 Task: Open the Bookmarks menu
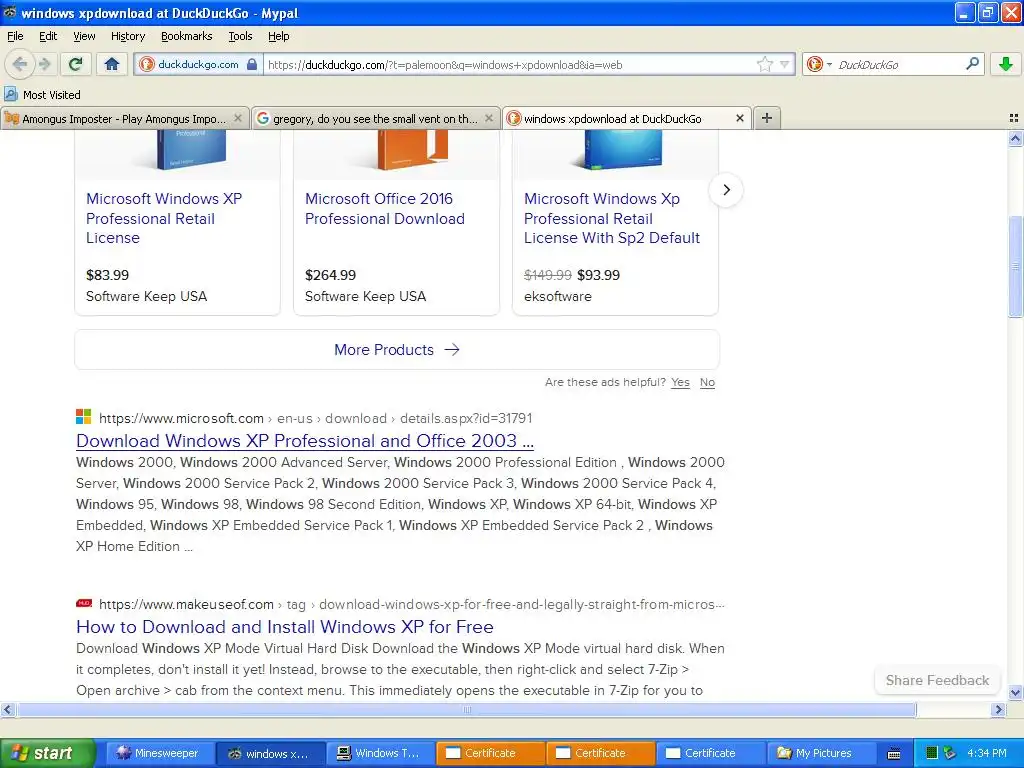187,36
